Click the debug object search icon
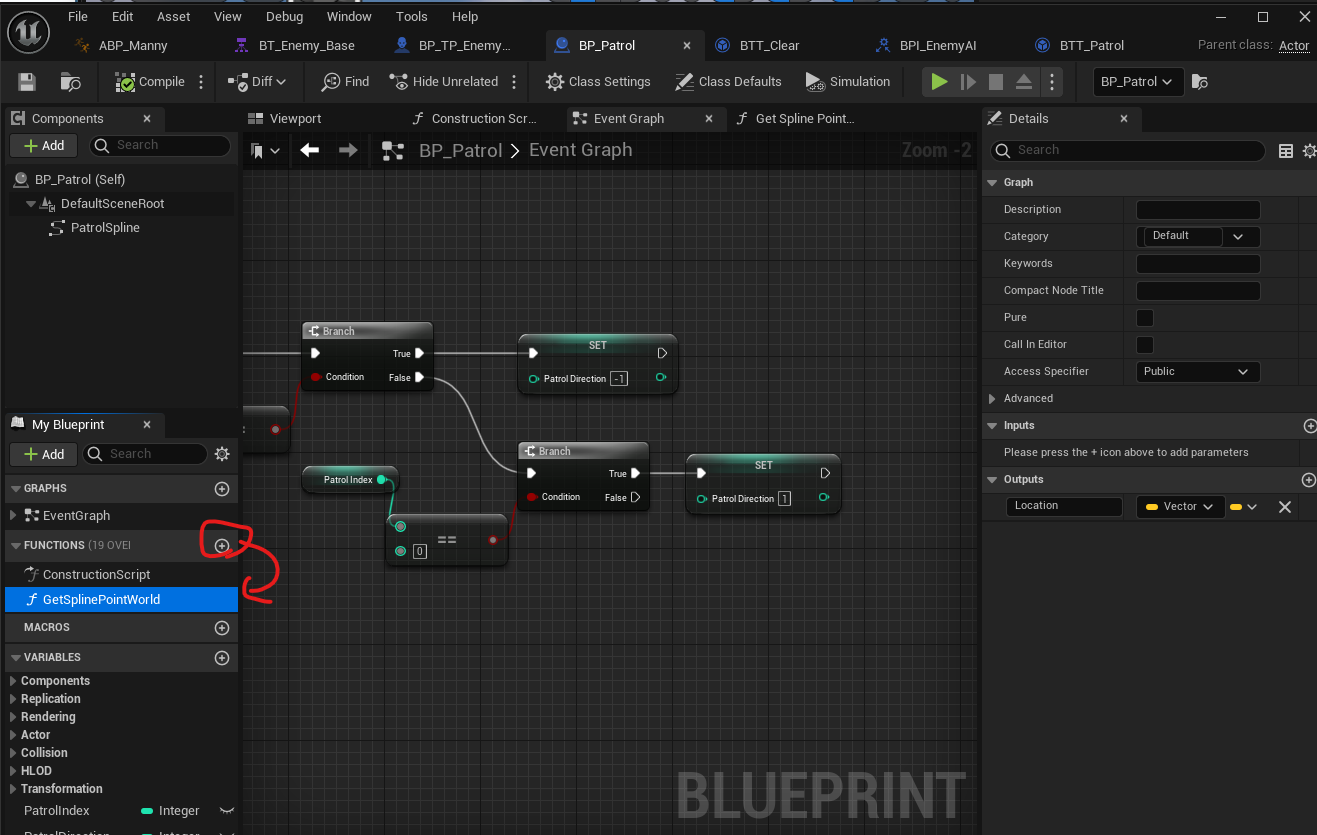This screenshot has width=1317, height=835. pos(1202,82)
